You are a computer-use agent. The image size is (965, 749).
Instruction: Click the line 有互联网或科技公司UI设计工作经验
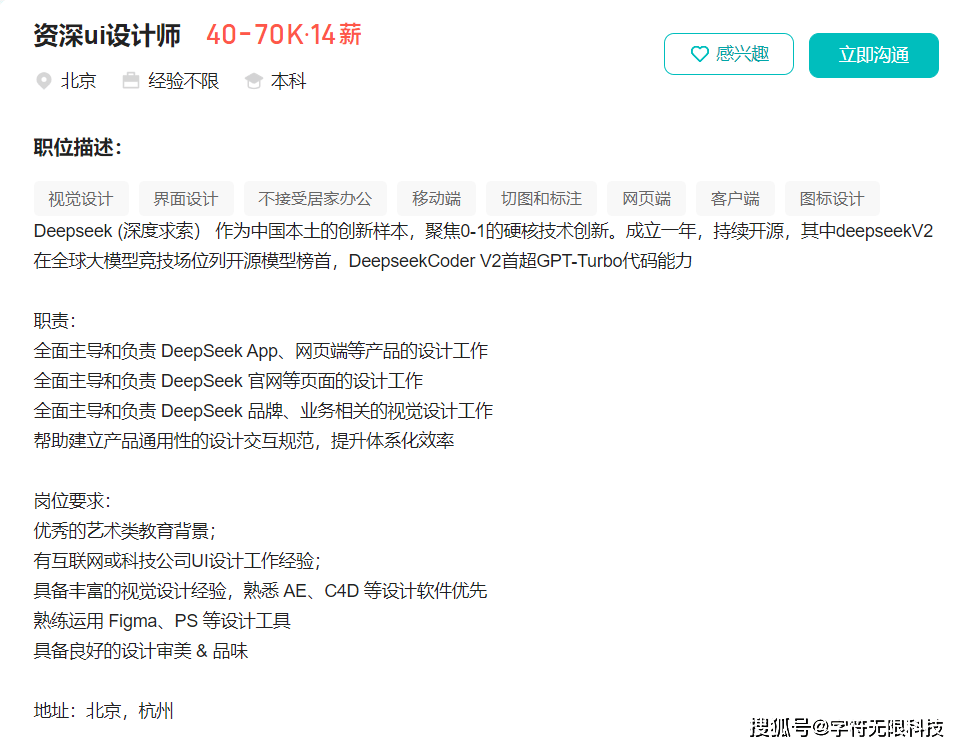[x=177, y=561]
